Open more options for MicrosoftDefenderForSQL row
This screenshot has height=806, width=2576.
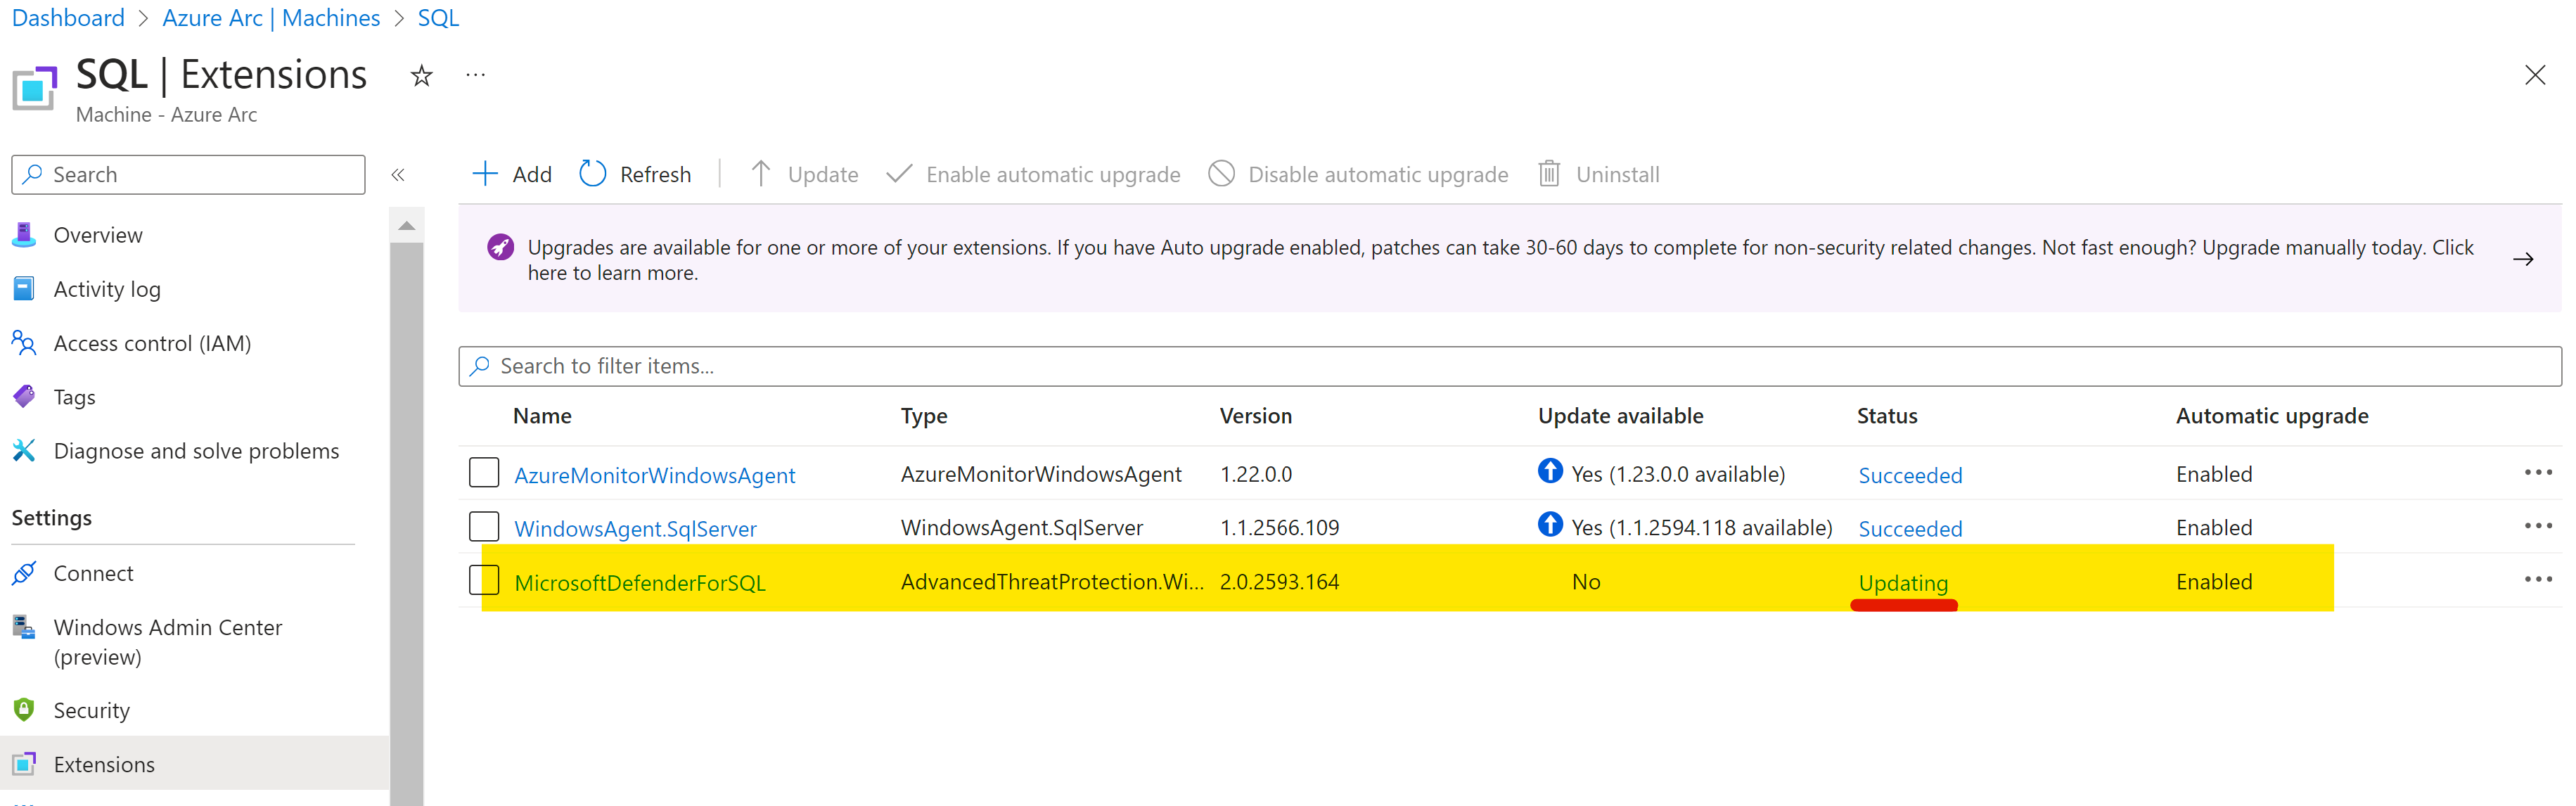coord(2538,580)
